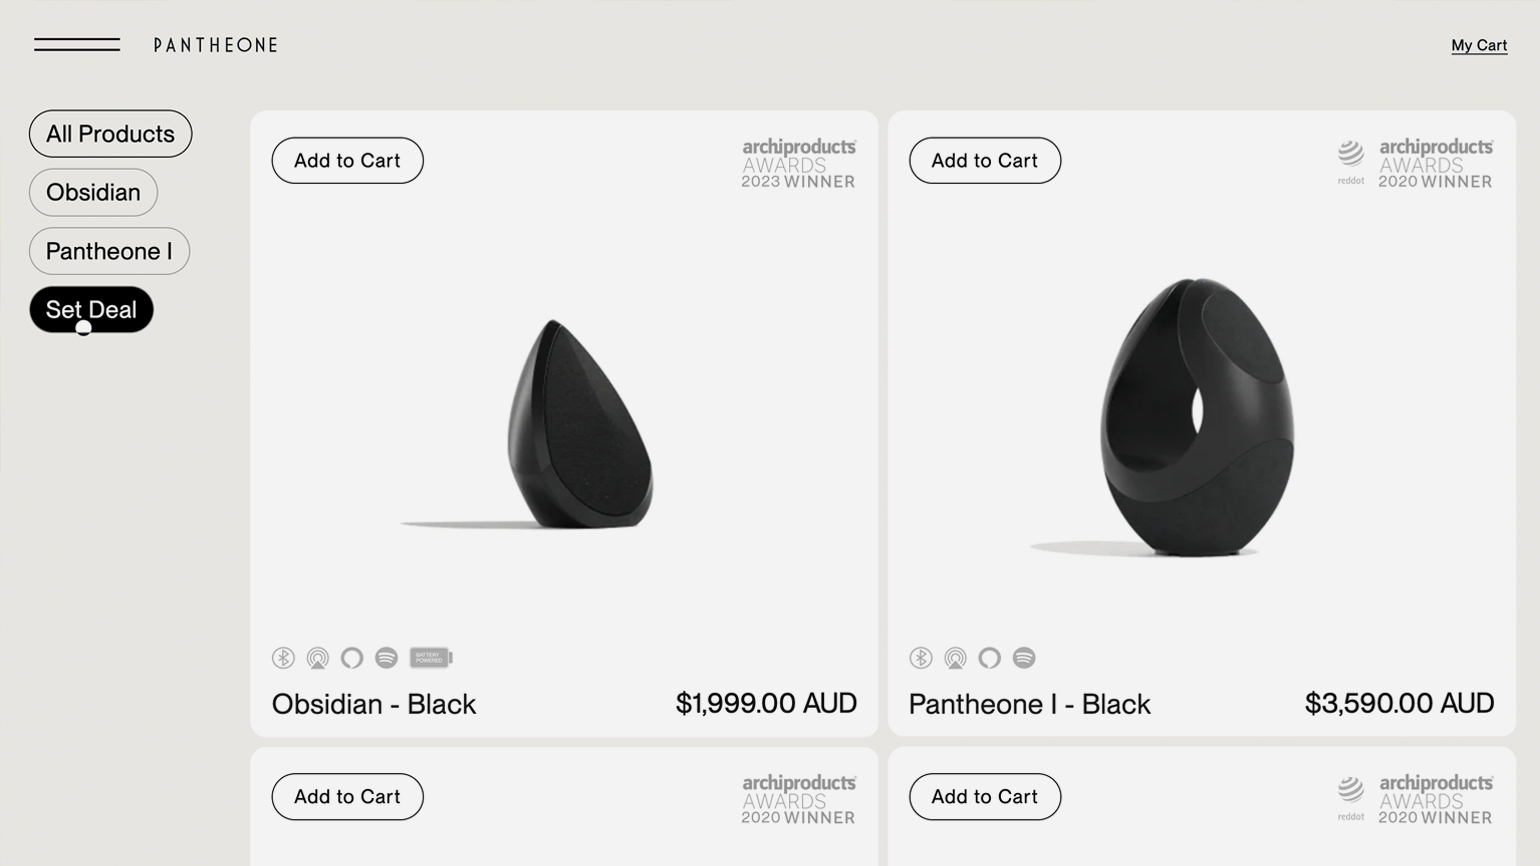This screenshot has height=866, width=1540.
Task: Add Obsidian - Black to cart
Action: pos(347,160)
